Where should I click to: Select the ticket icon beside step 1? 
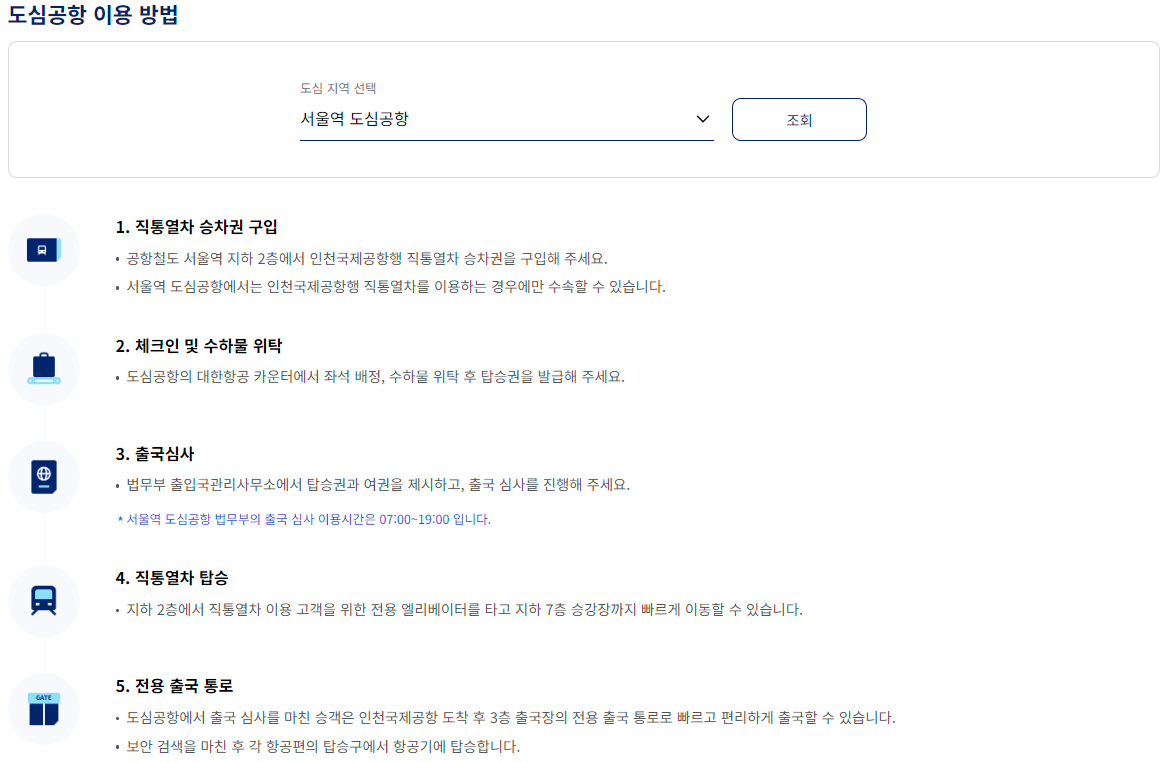pyautogui.click(x=44, y=250)
